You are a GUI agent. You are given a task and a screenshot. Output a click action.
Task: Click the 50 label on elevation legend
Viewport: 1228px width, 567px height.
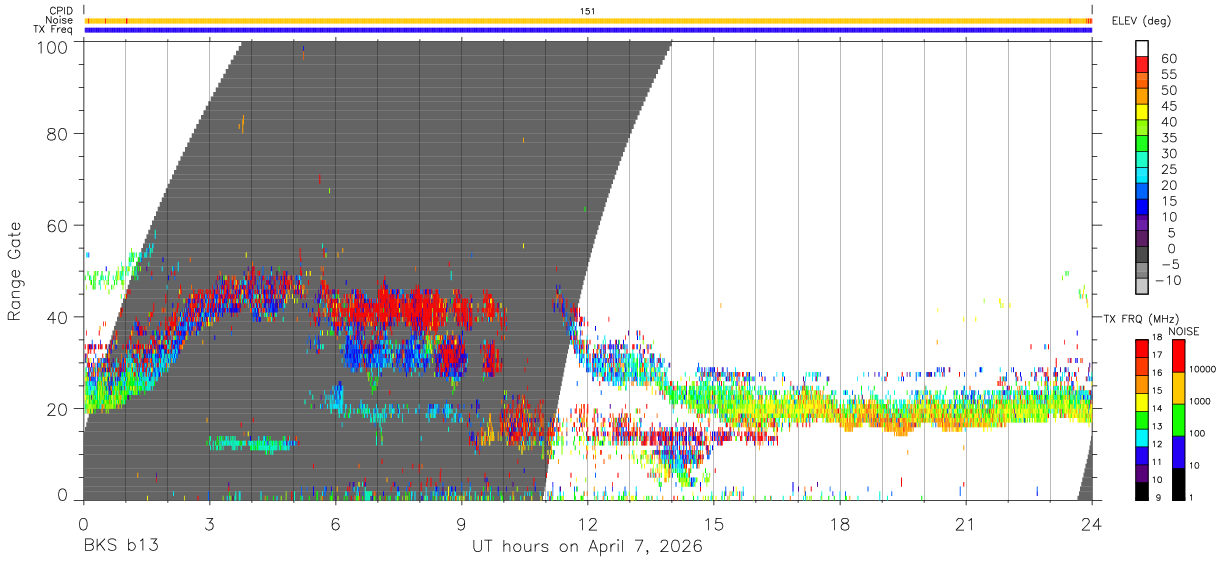(x=1167, y=90)
